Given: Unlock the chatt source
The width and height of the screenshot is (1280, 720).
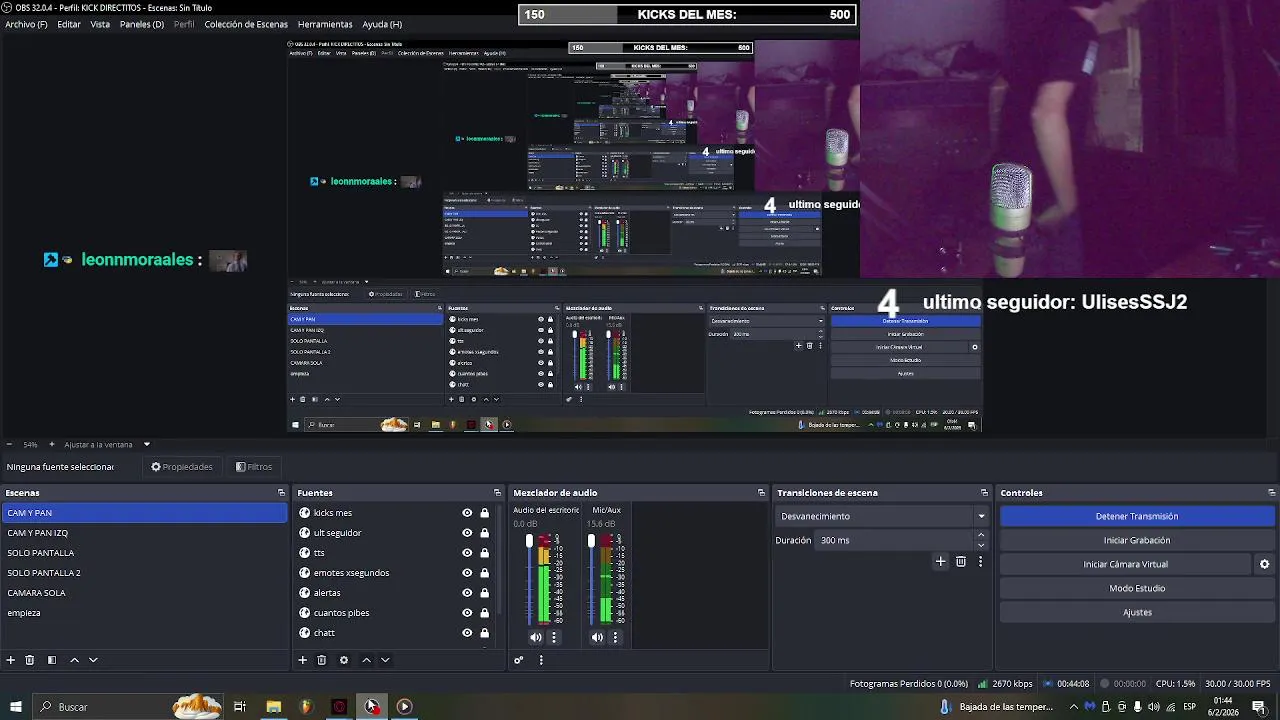Looking at the screenshot, I should [x=484, y=633].
